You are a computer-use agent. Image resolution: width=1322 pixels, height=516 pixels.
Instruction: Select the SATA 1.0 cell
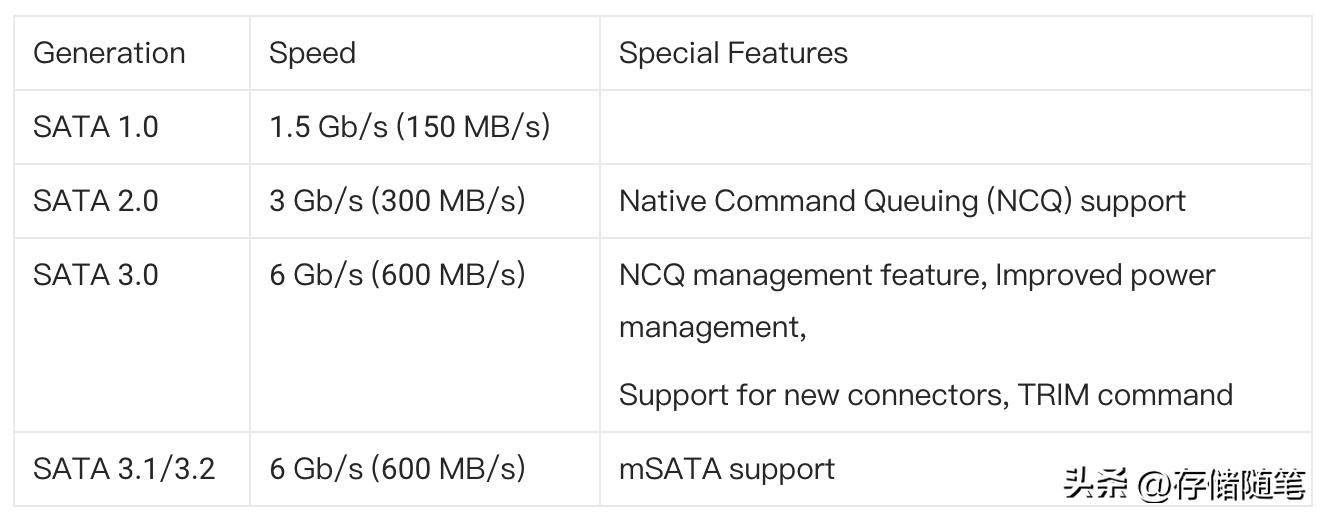[96, 127]
